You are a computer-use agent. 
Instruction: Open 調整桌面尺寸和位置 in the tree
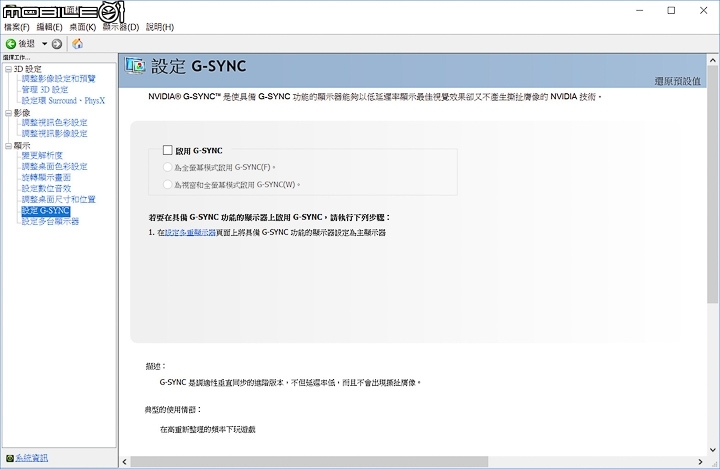coord(59,199)
